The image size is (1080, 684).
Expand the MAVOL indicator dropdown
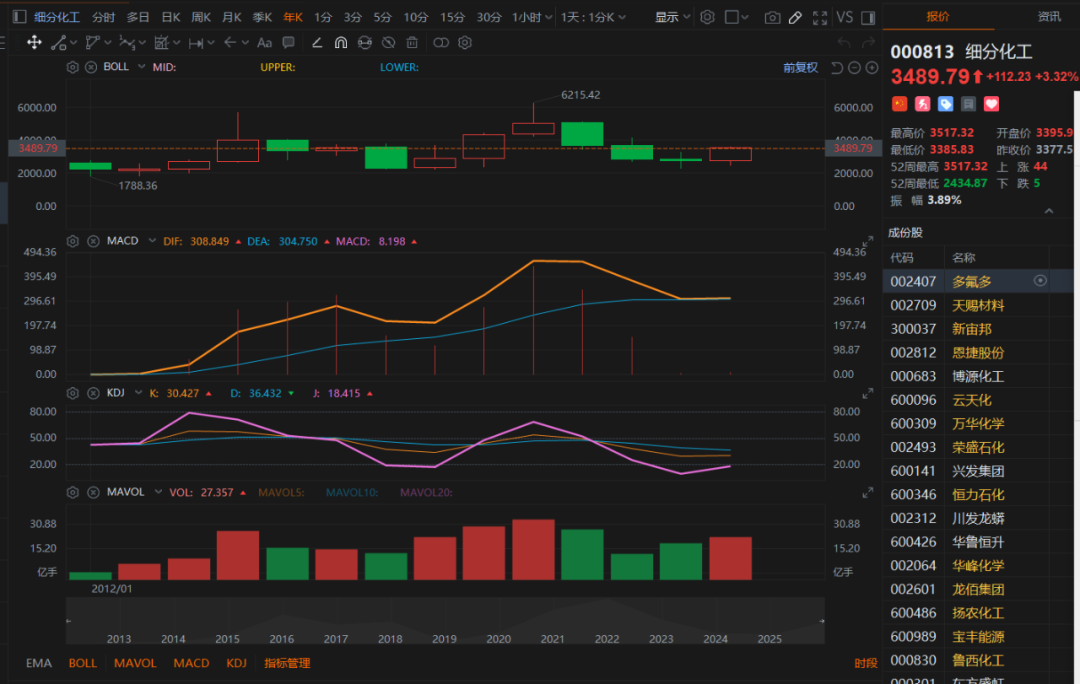[x=158, y=493]
